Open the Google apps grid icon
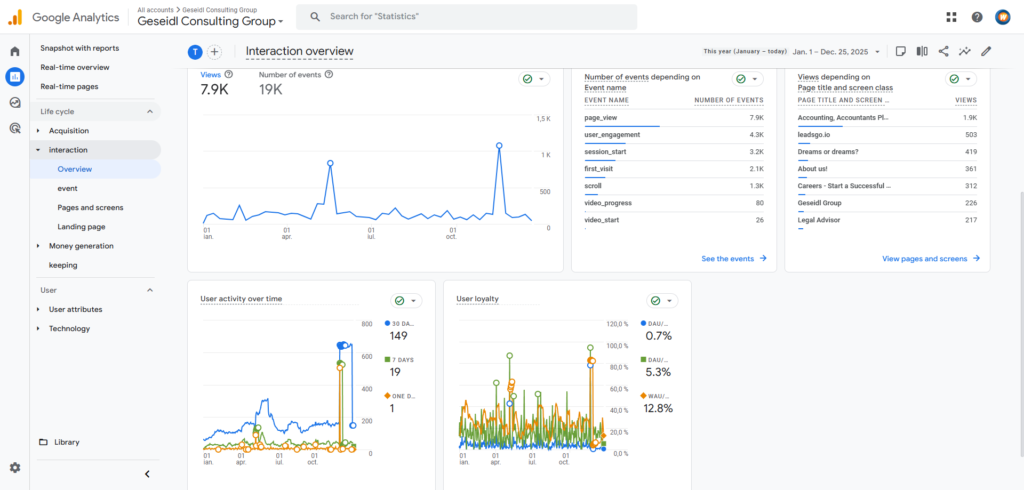 (x=952, y=18)
